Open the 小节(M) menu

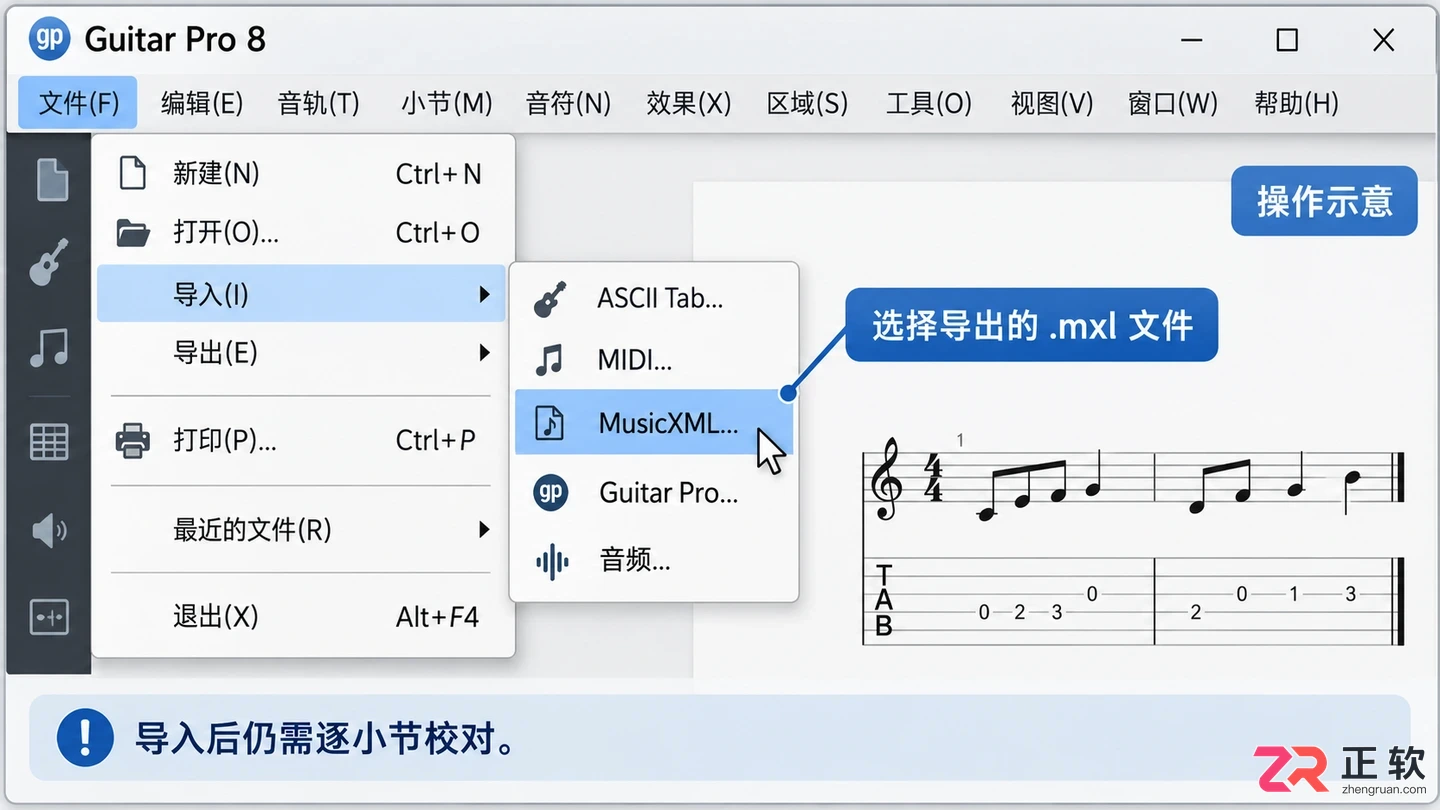tap(446, 103)
